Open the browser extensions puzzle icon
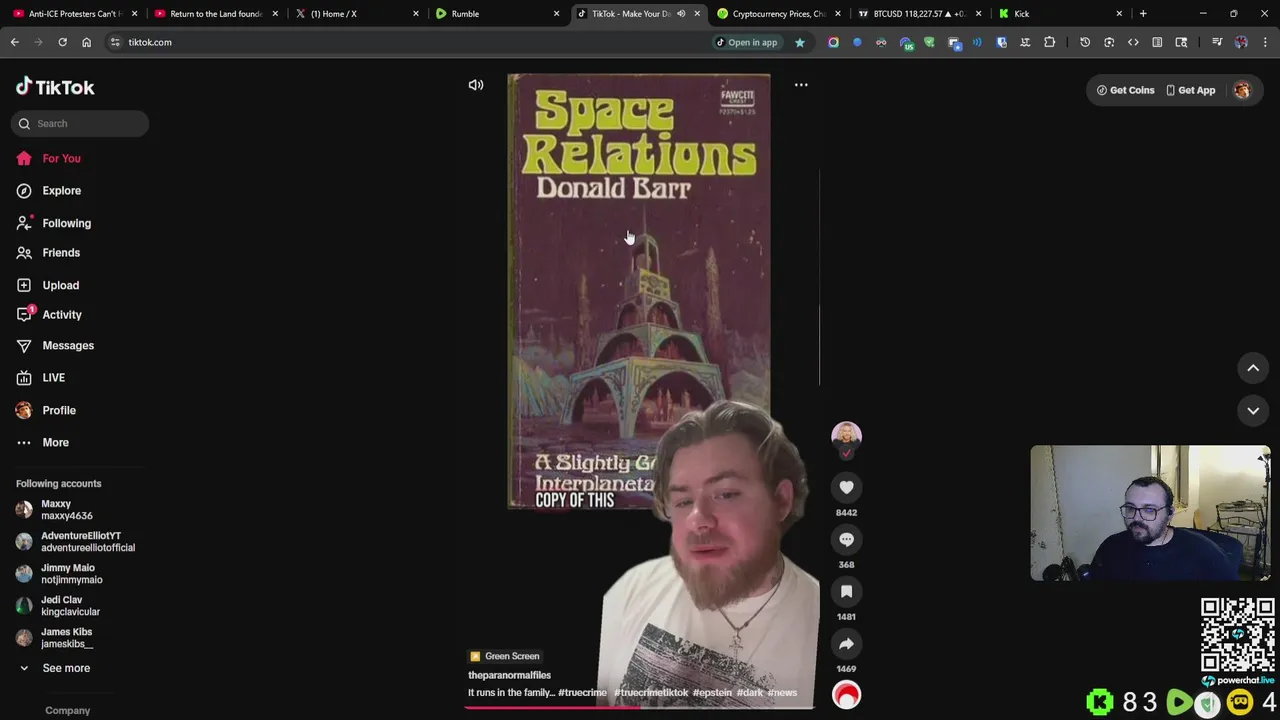Screen dimensions: 1280x720 tap(1049, 42)
